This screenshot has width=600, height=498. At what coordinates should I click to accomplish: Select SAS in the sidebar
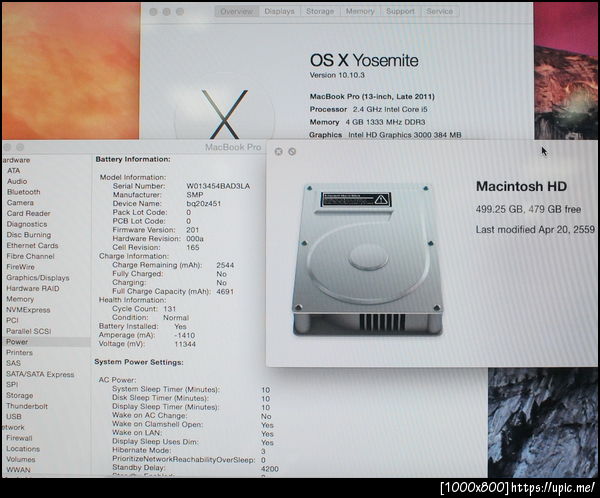tap(13, 363)
